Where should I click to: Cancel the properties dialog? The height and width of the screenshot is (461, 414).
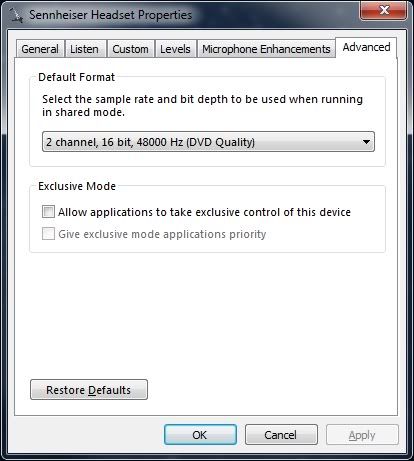coord(281,435)
